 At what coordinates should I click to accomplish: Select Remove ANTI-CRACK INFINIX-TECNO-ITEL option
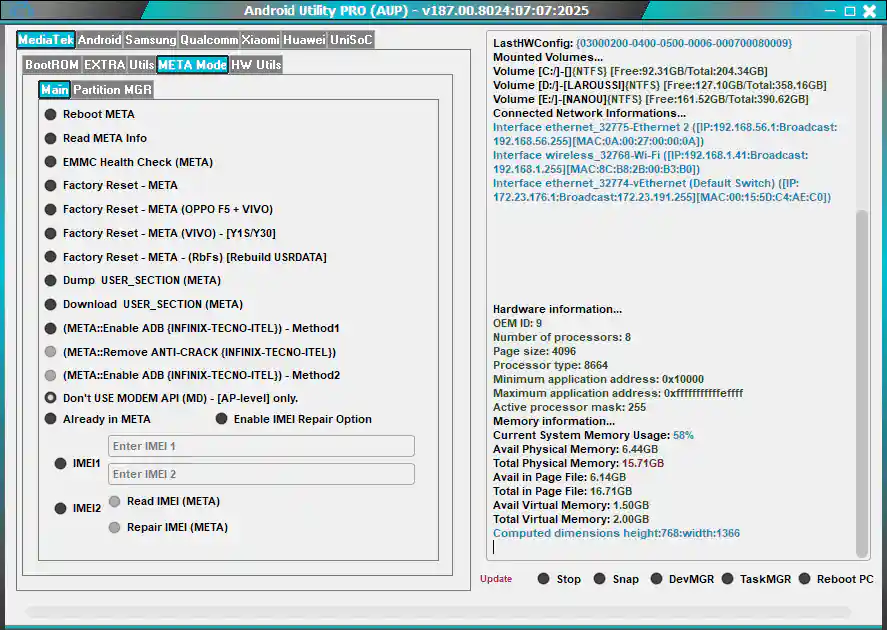pos(190,352)
